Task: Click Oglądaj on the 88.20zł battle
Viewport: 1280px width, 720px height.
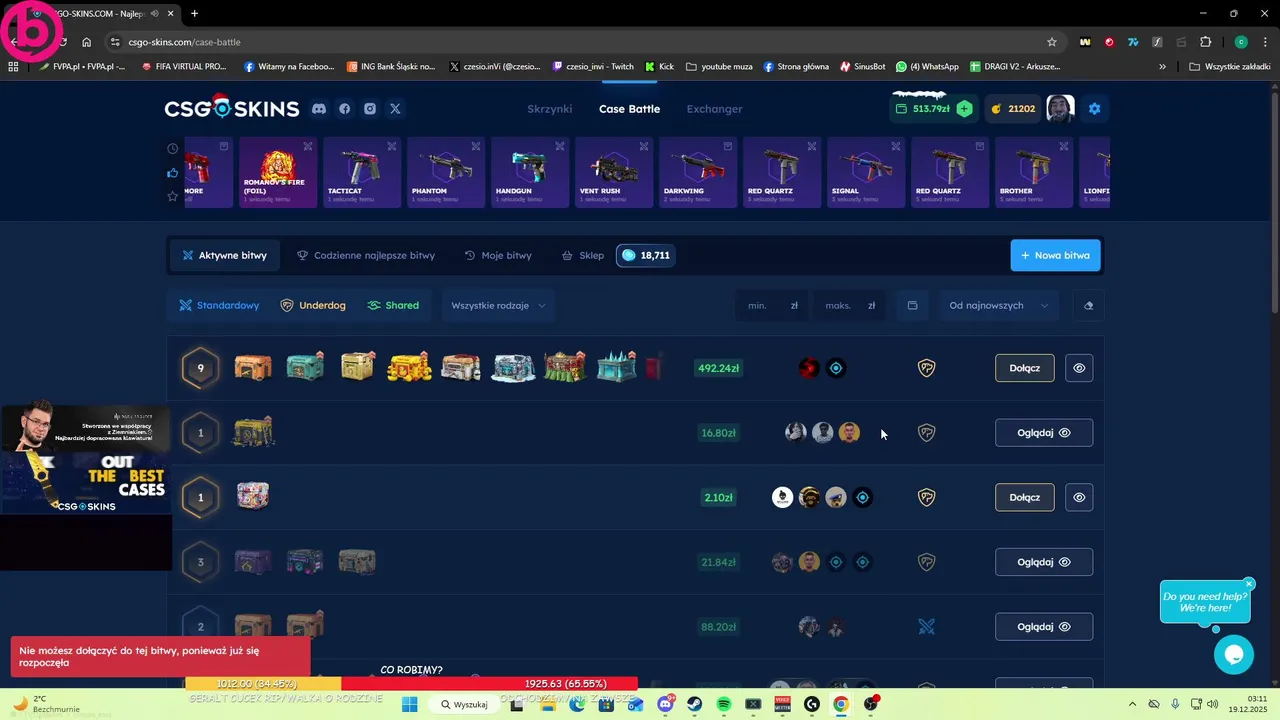Action: 1044,627
